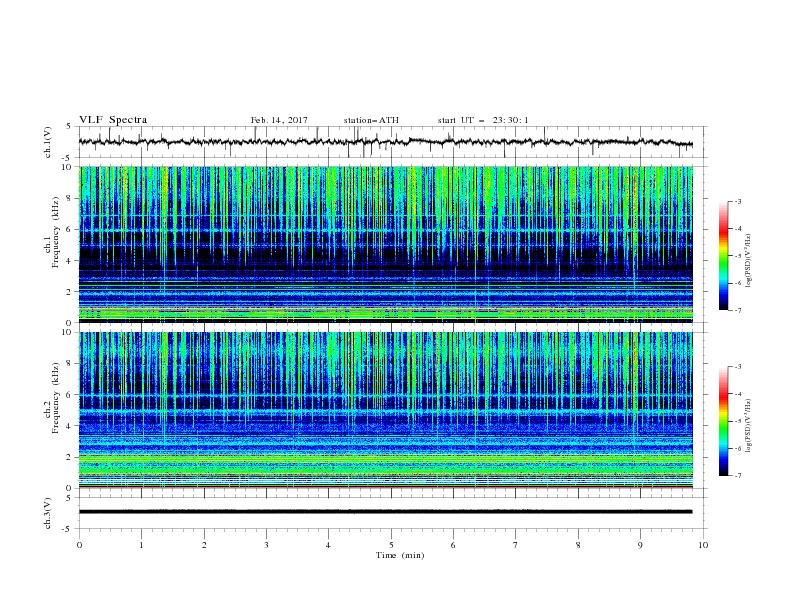The height and width of the screenshot is (612, 792).
Task: Click the log(PSD) label beside ch.2 color bar
Action: pyautogui.click(x=748, y=425)
